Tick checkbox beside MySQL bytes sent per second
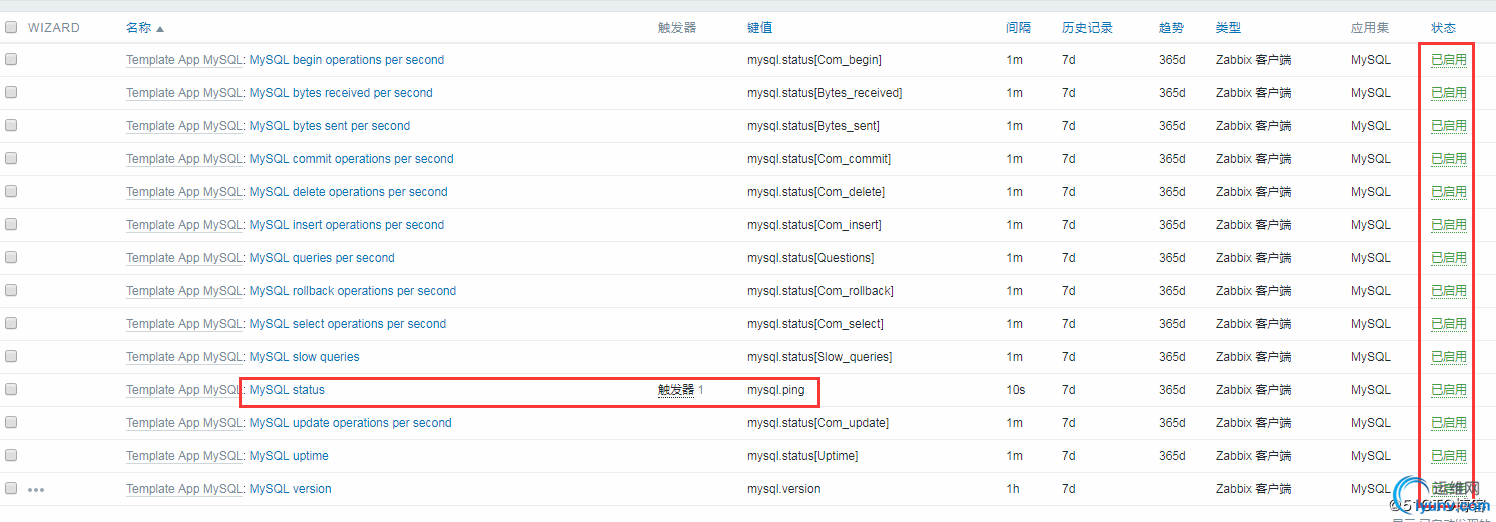 click(x=11, y=125)
